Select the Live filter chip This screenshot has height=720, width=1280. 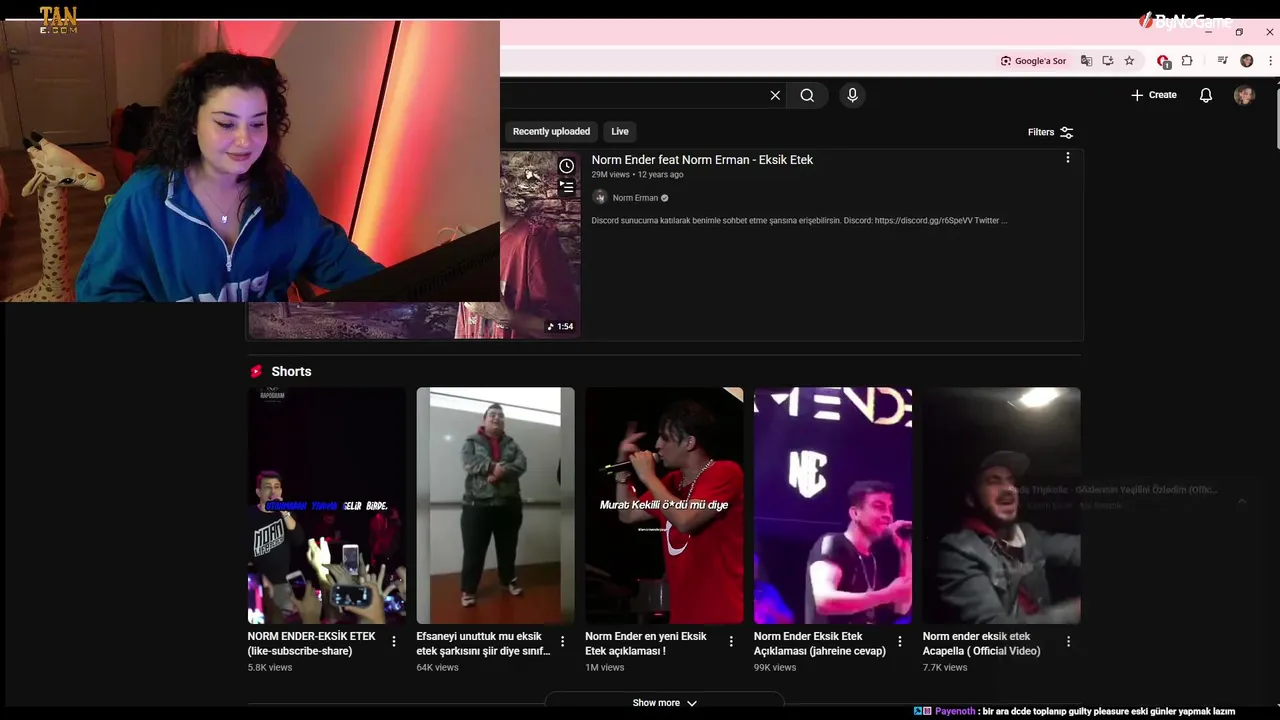[620, 131]
